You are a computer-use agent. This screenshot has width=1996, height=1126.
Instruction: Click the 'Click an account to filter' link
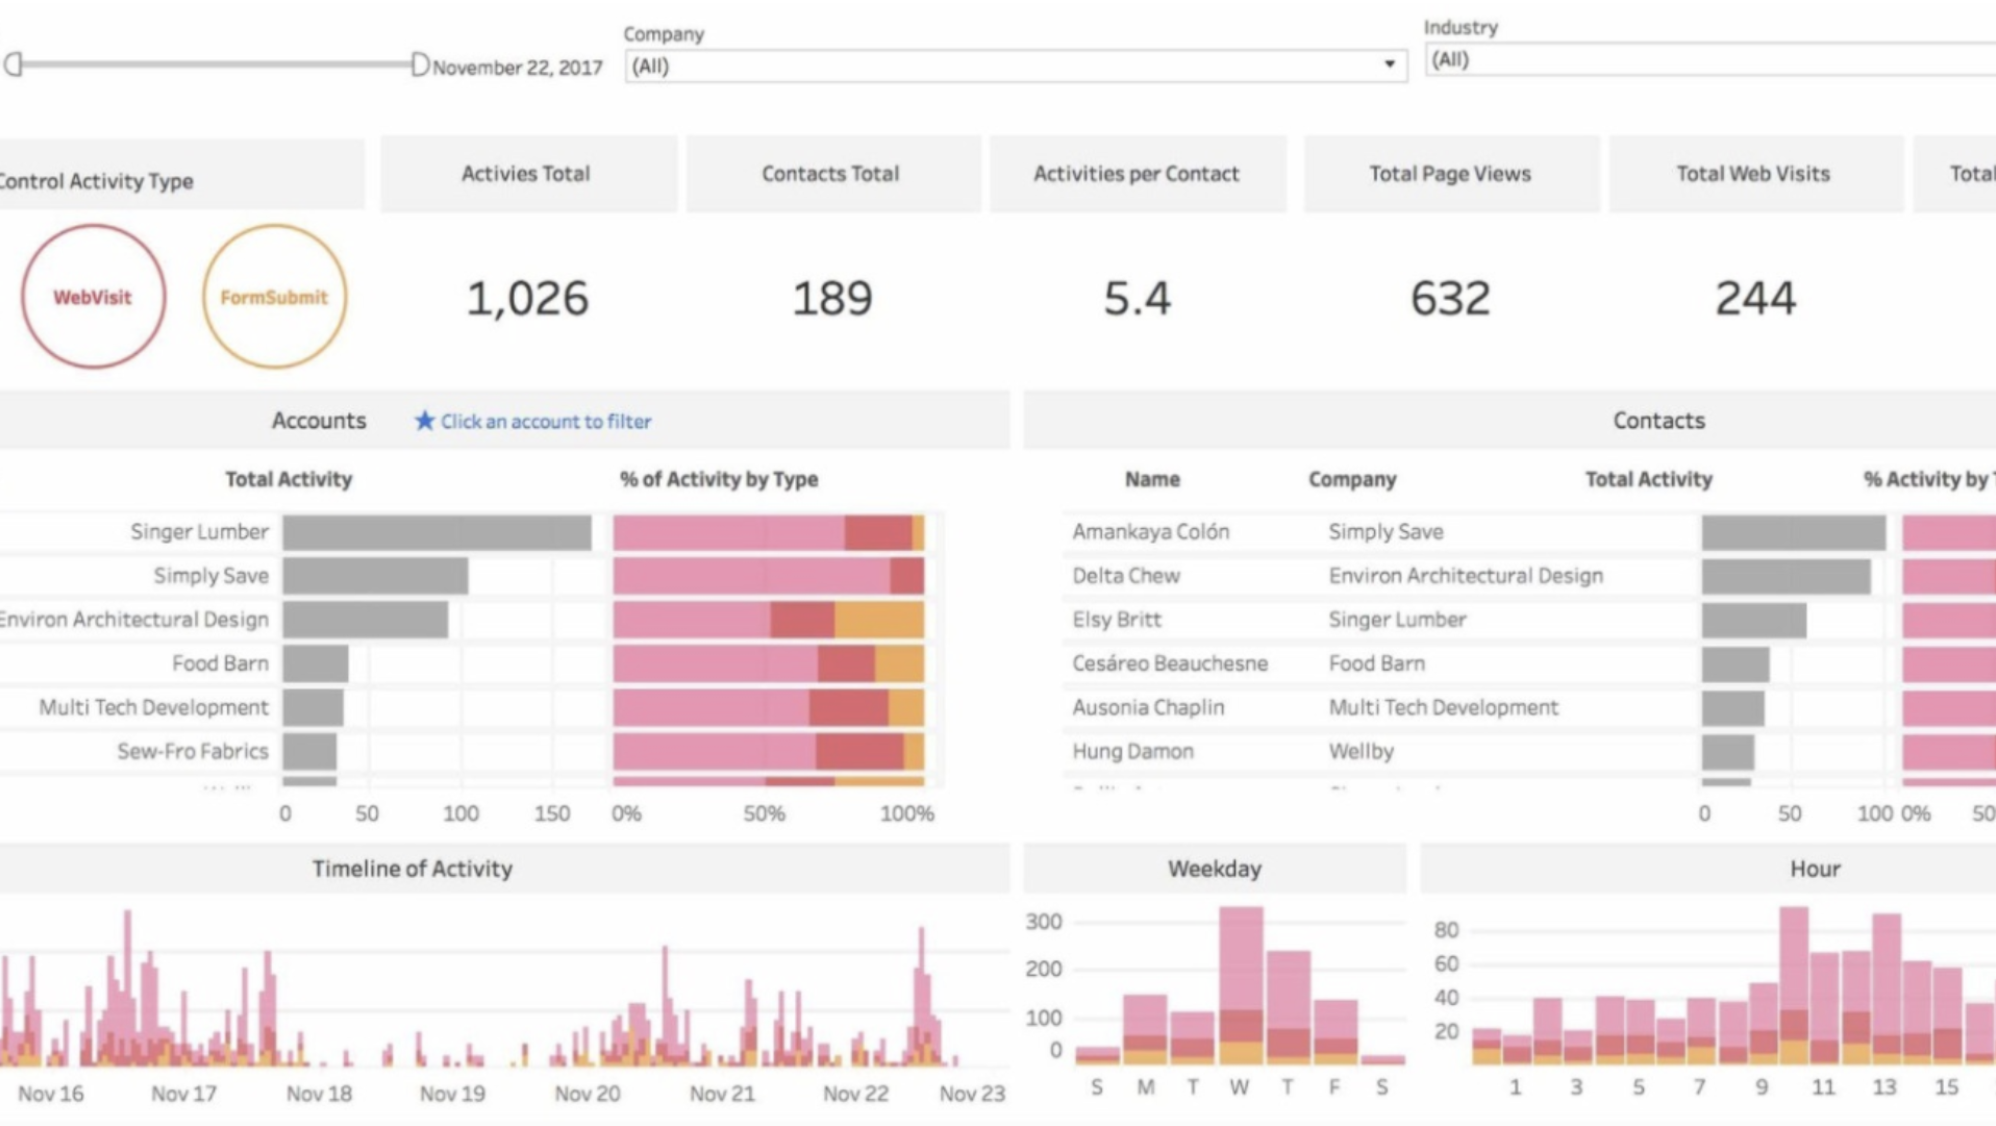click(546, 422)
